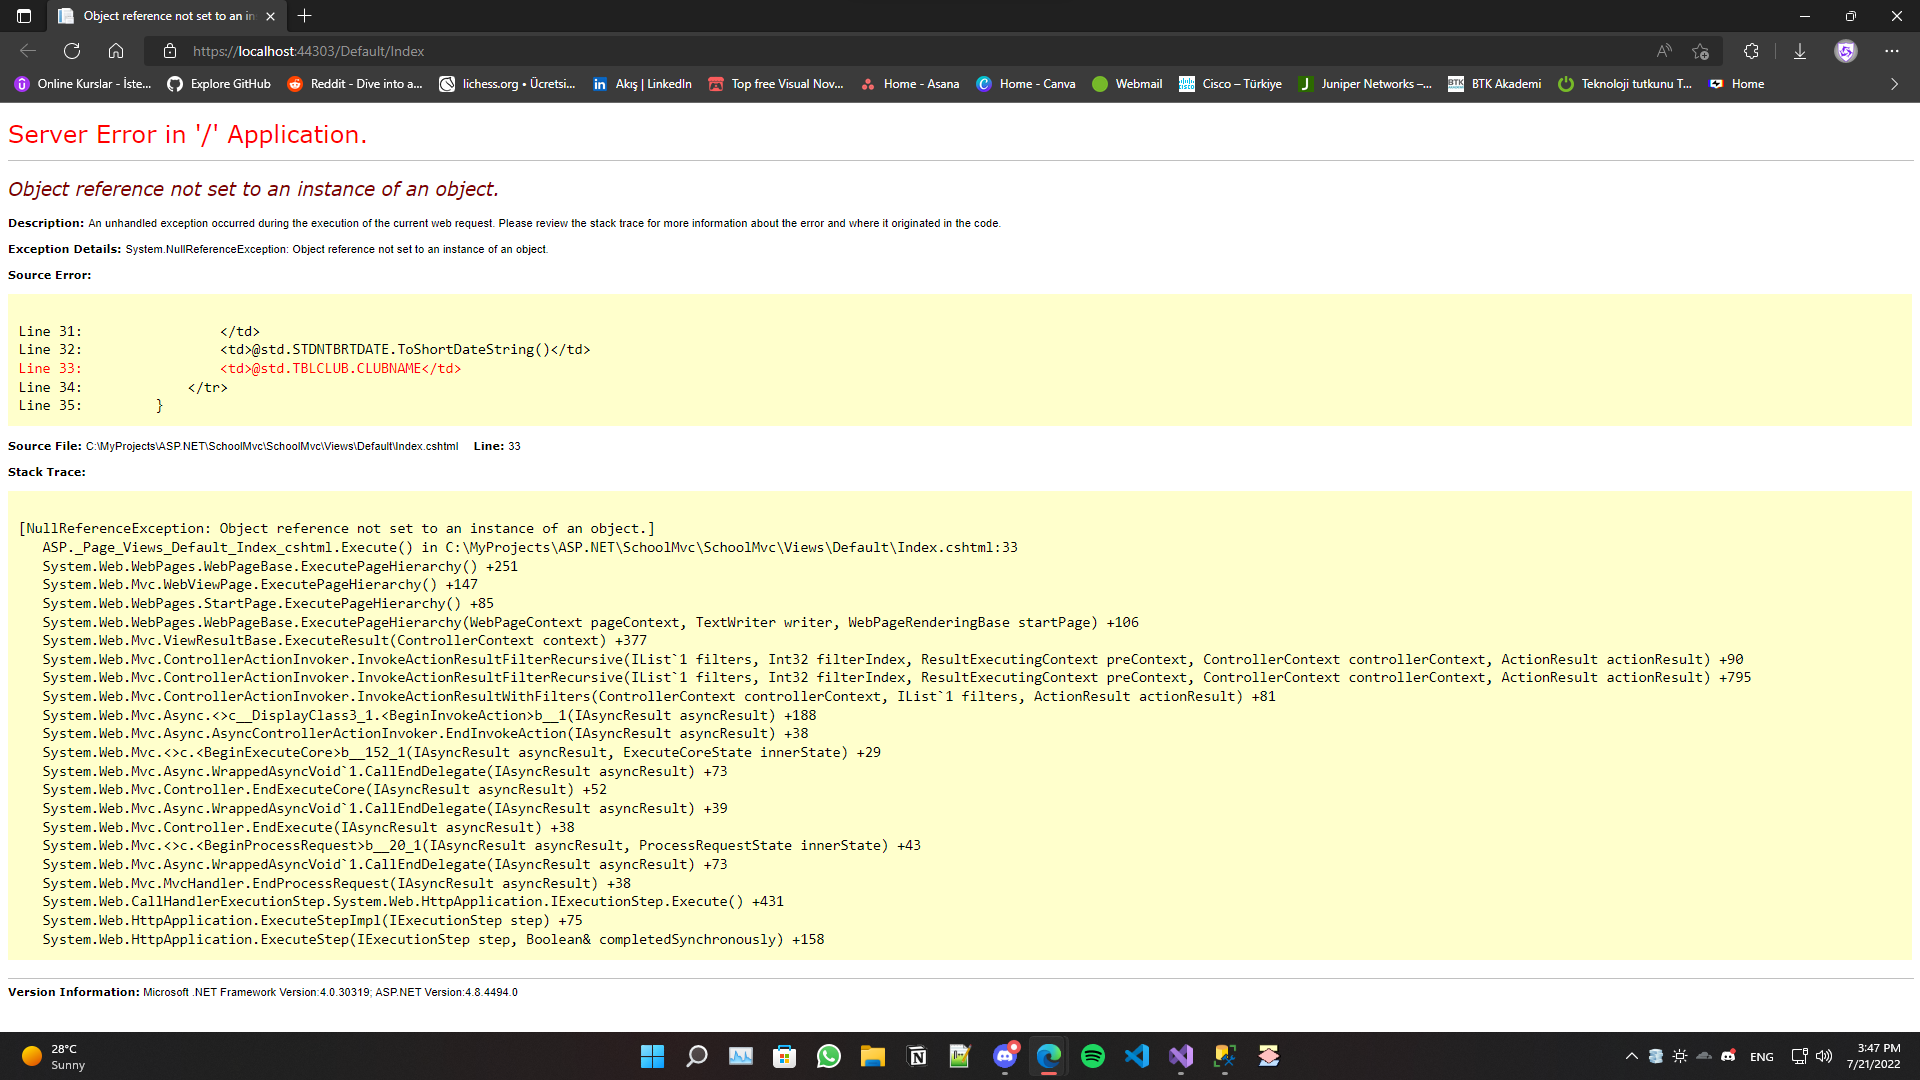Open browser extensions puzzle icon

click(1751, 51)
